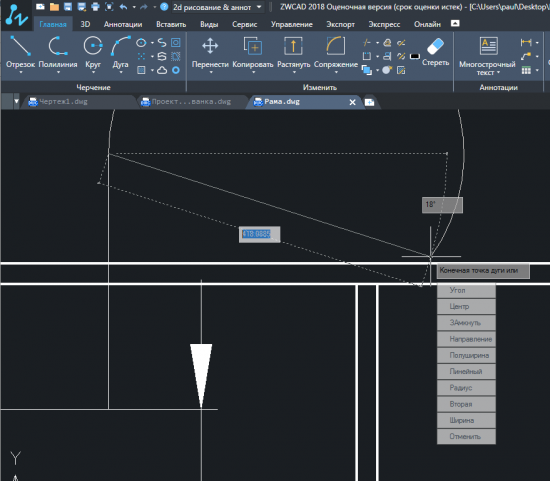Select the Дуга arc tool
Screen dimensions: 550x481
coord(120,51)
